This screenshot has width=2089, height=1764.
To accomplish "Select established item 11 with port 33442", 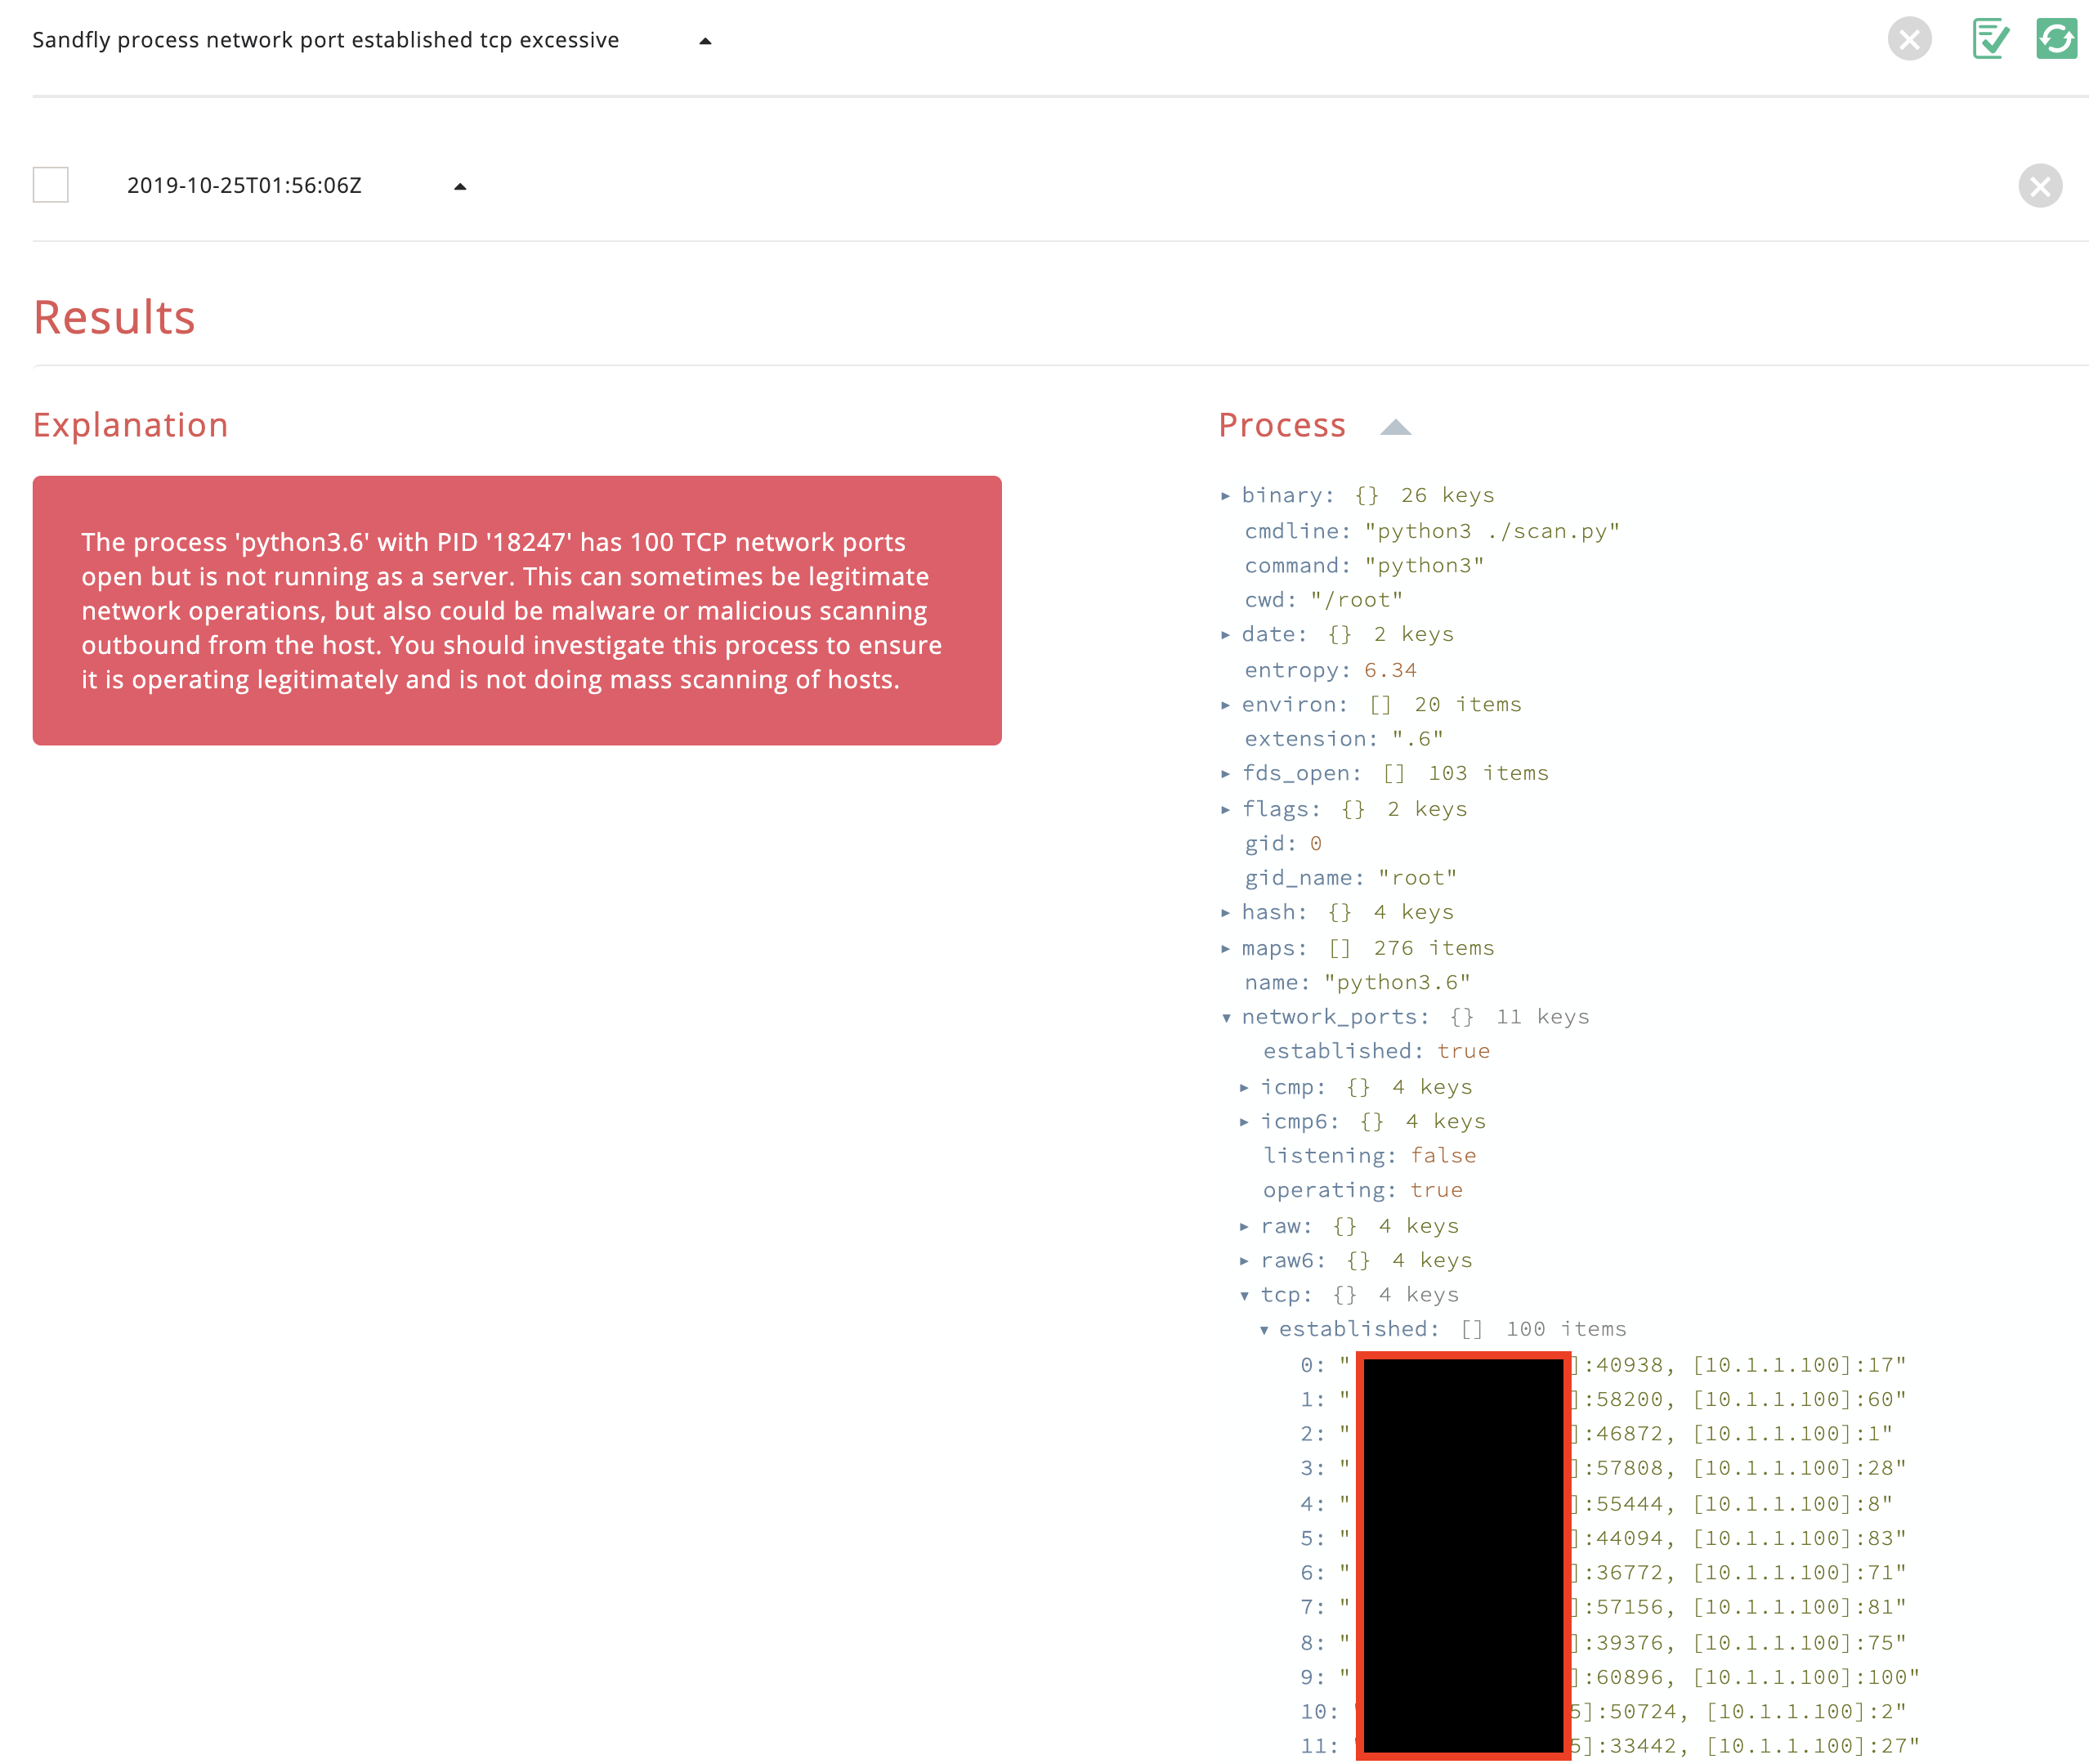I will click(x=1610, y=1747).
